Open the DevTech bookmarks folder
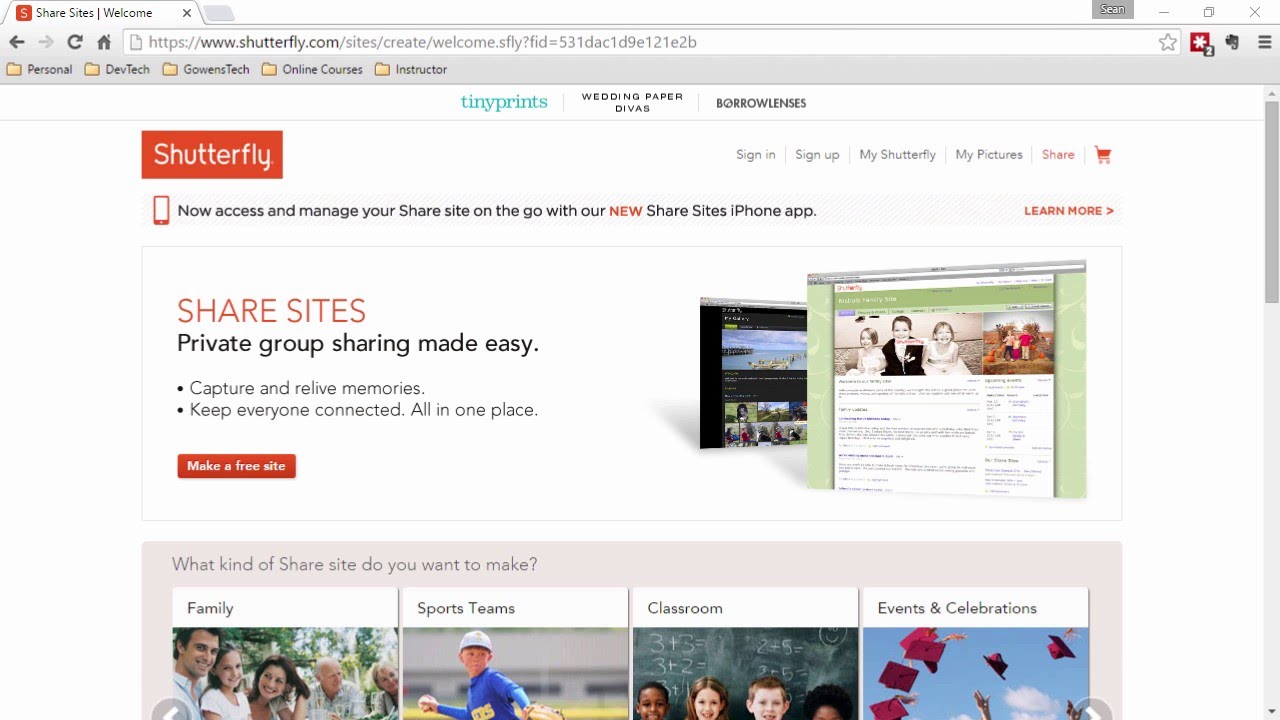1280x720 pixels. tap(117, 70)
